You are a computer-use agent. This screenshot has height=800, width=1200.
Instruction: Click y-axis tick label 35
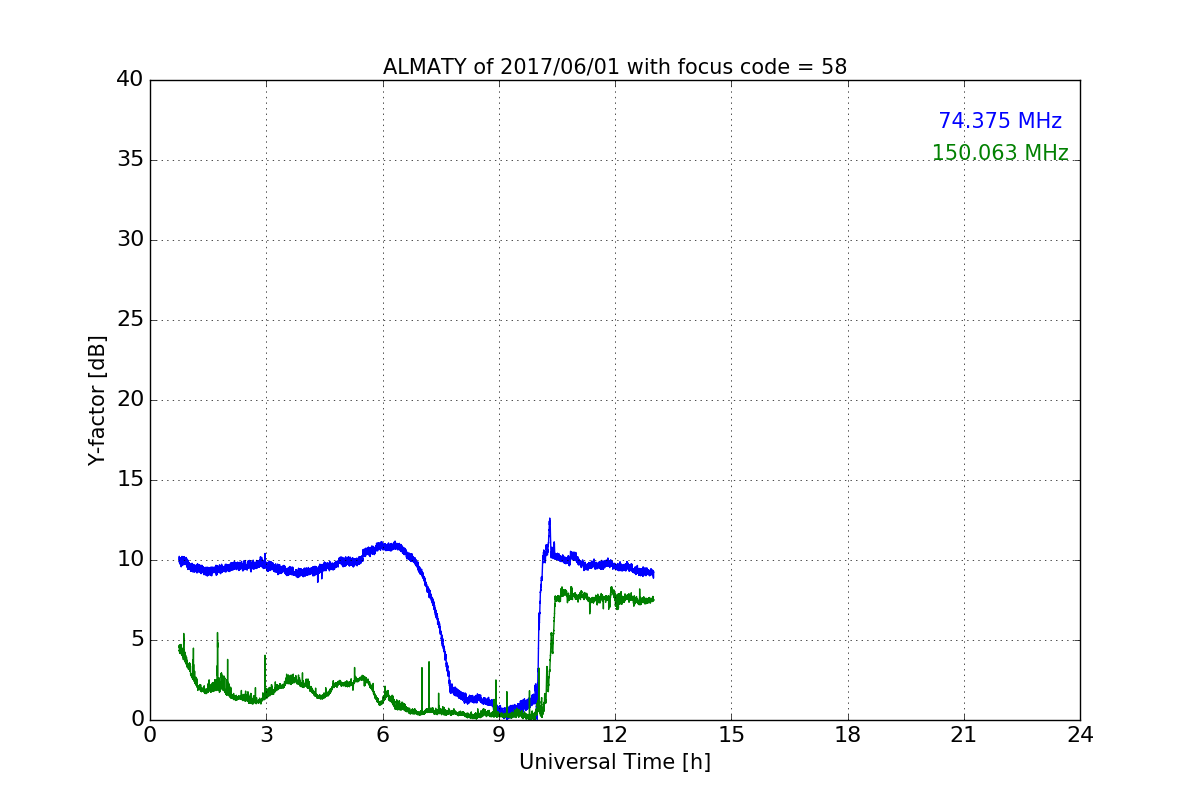(x=129, y=160)
